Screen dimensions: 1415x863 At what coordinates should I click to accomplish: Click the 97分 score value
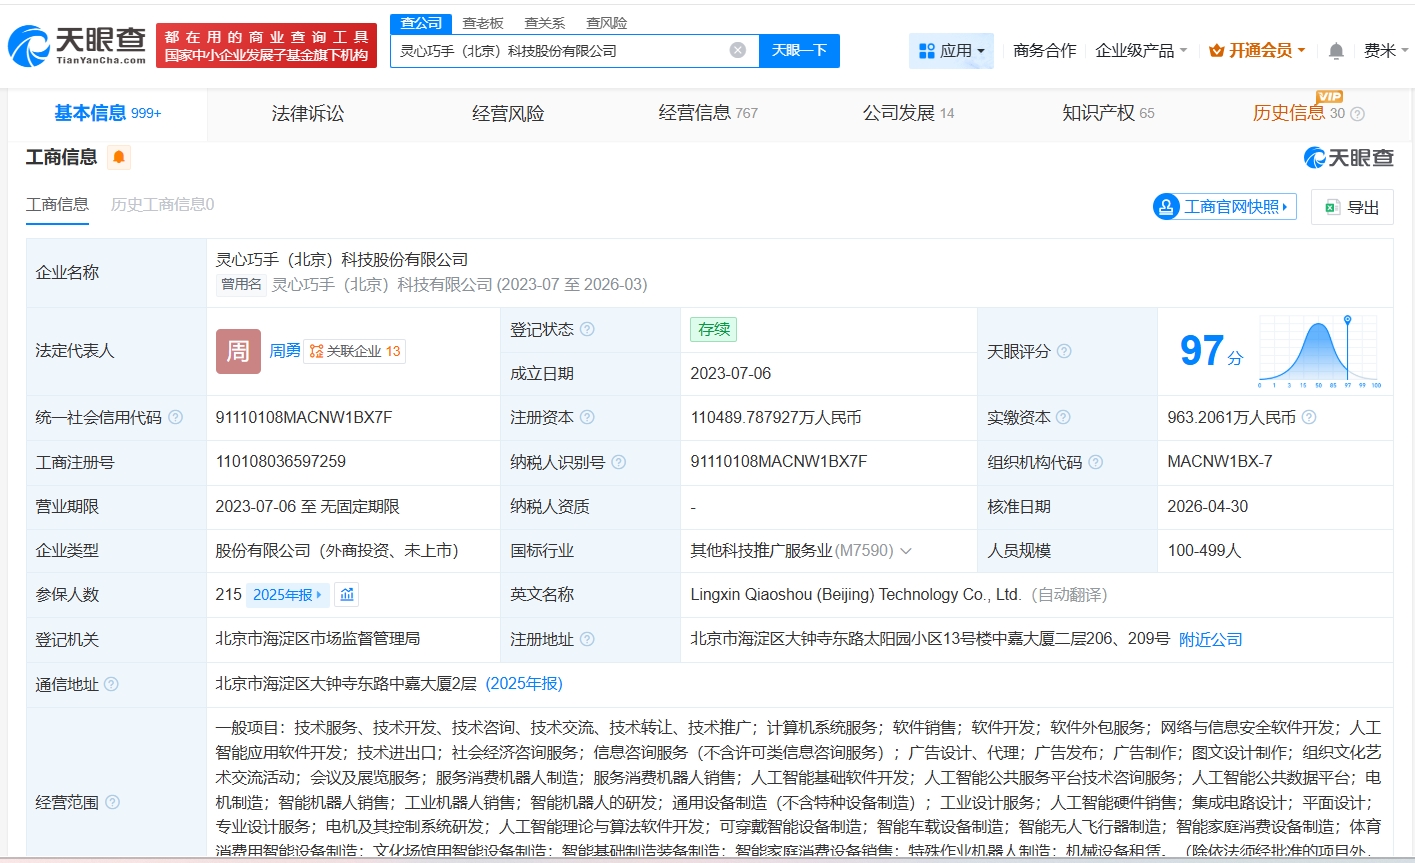[x=1211, y=351]
